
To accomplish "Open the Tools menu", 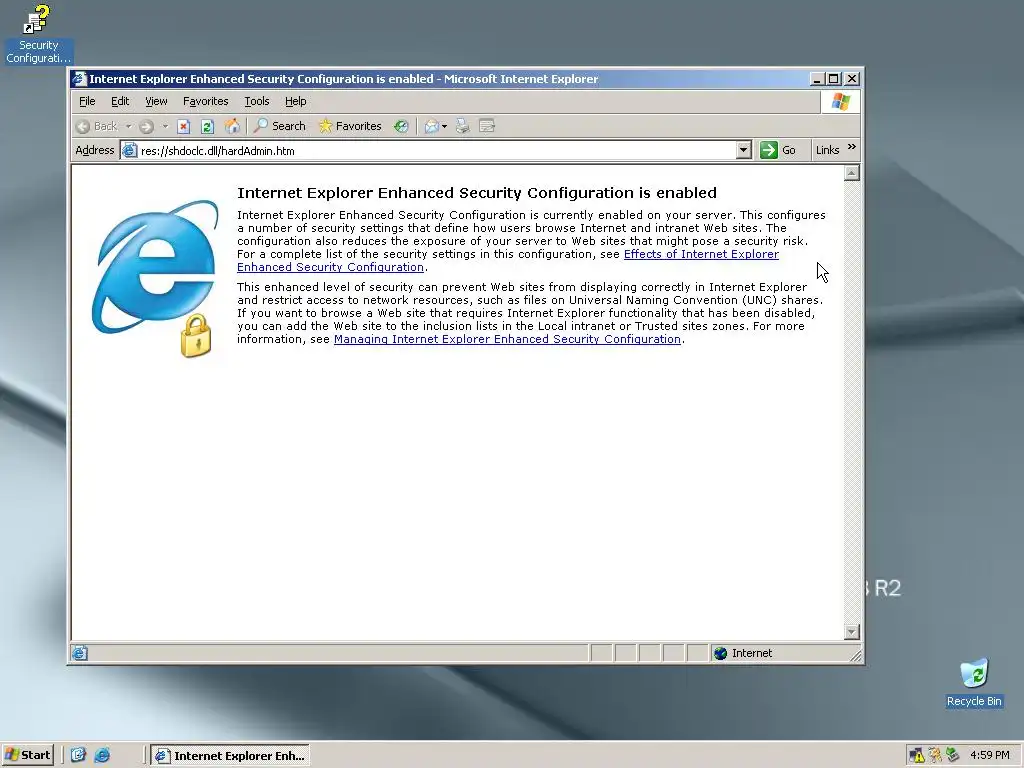I will [x=257, y=101].
